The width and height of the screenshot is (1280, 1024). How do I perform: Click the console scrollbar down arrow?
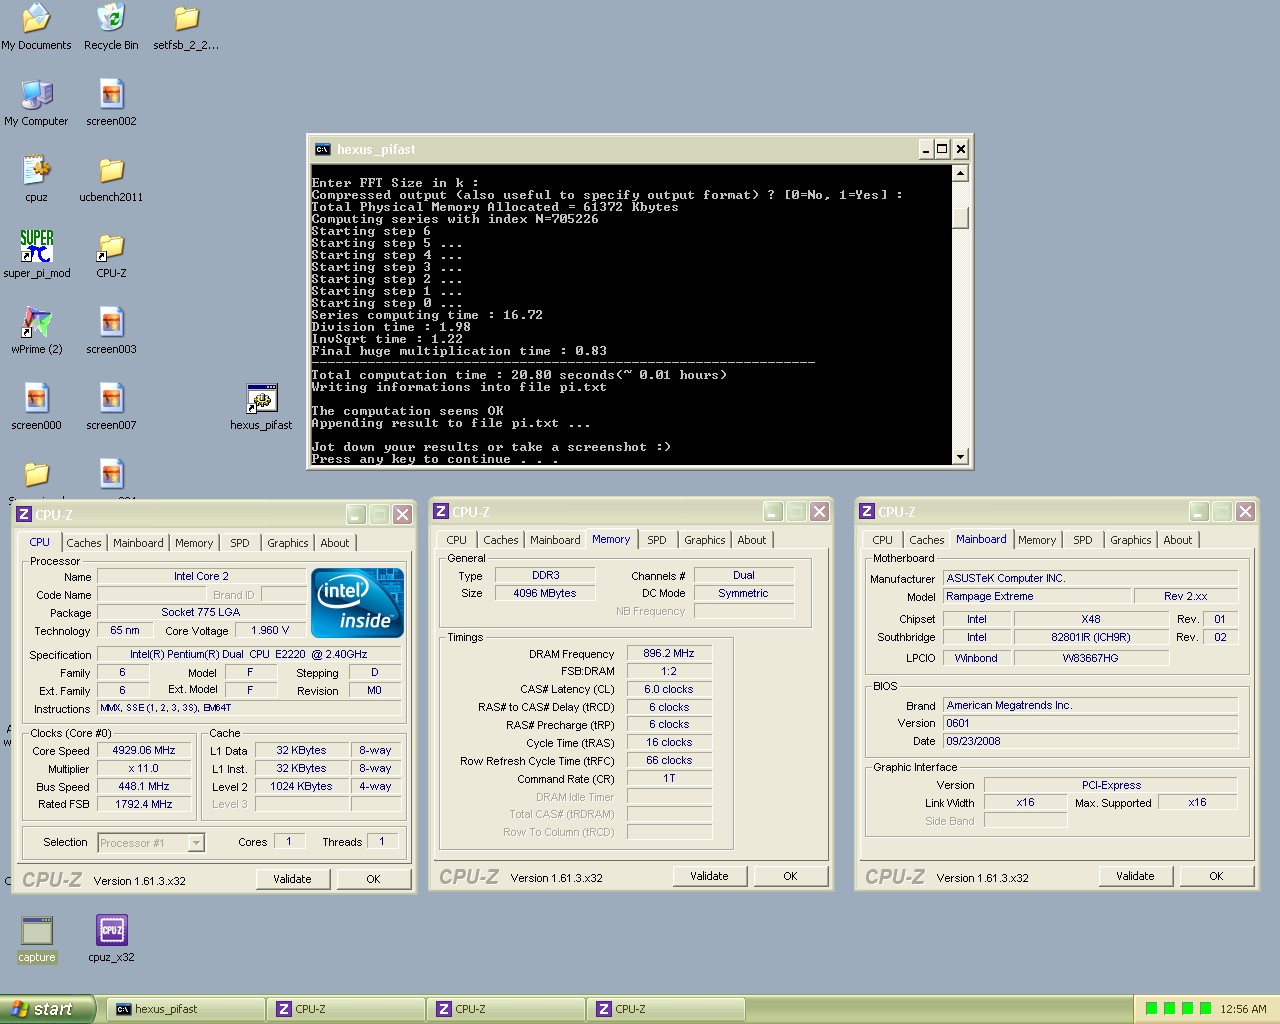click(x=961, y=457)
